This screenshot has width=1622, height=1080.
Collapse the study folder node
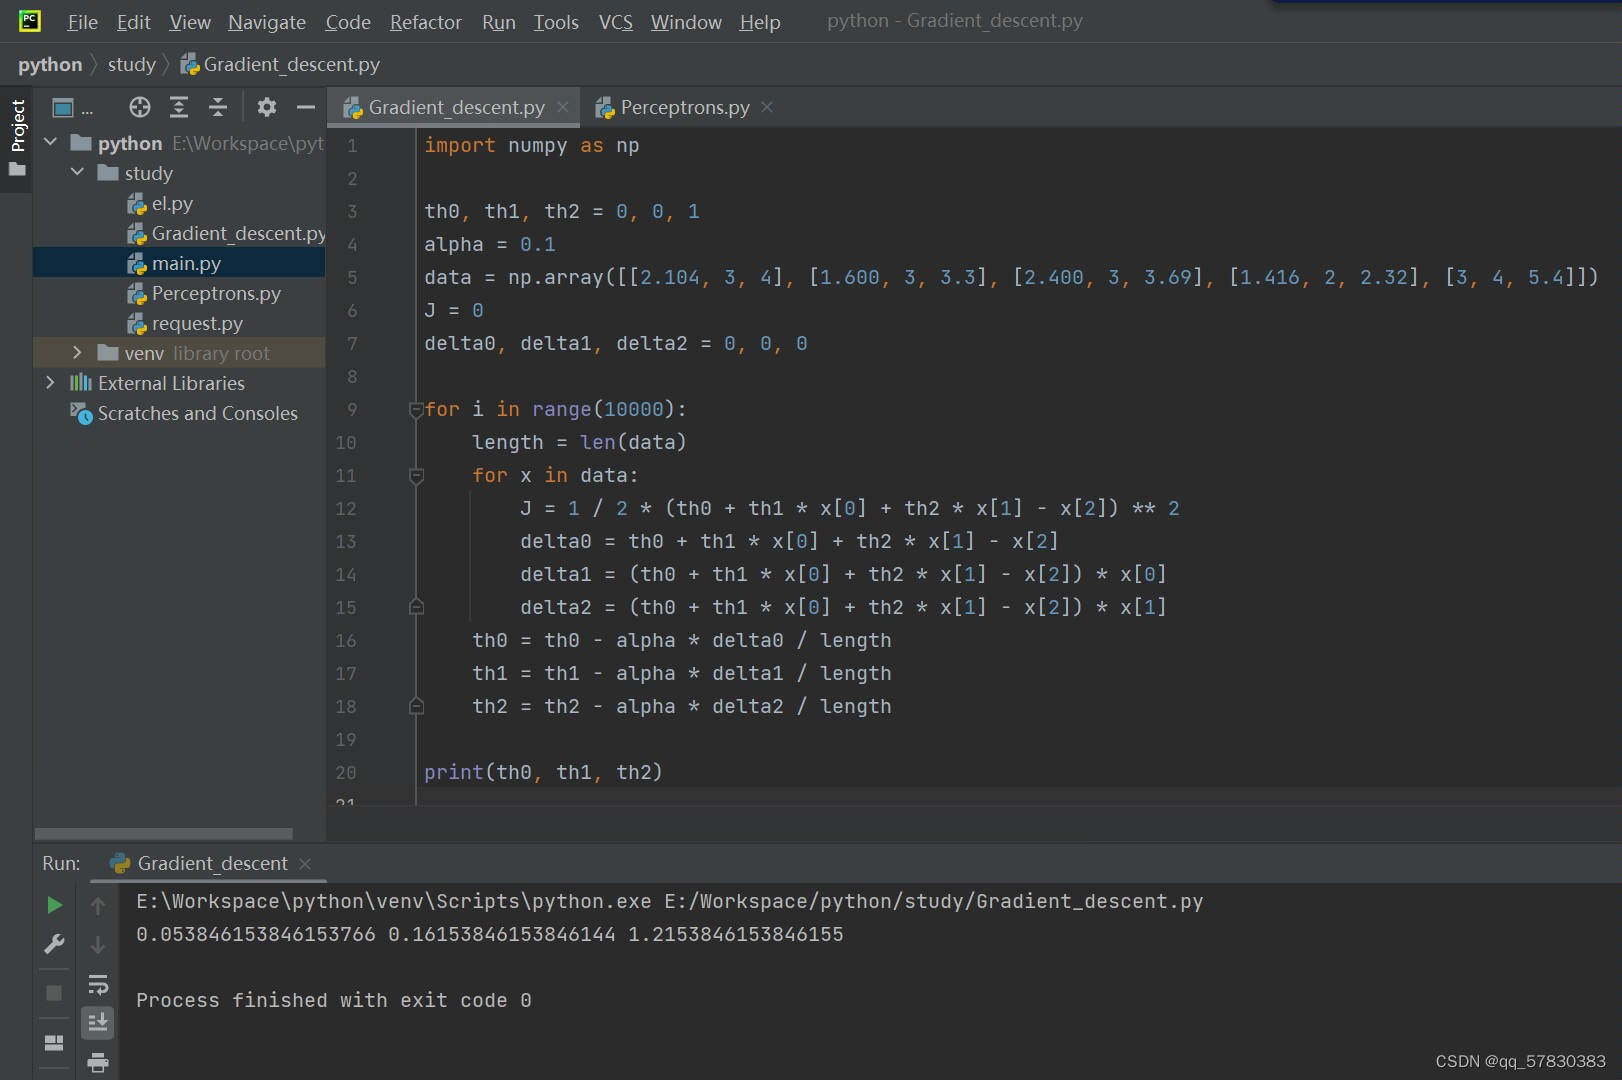pyautogui.click(x=77, y=173)
